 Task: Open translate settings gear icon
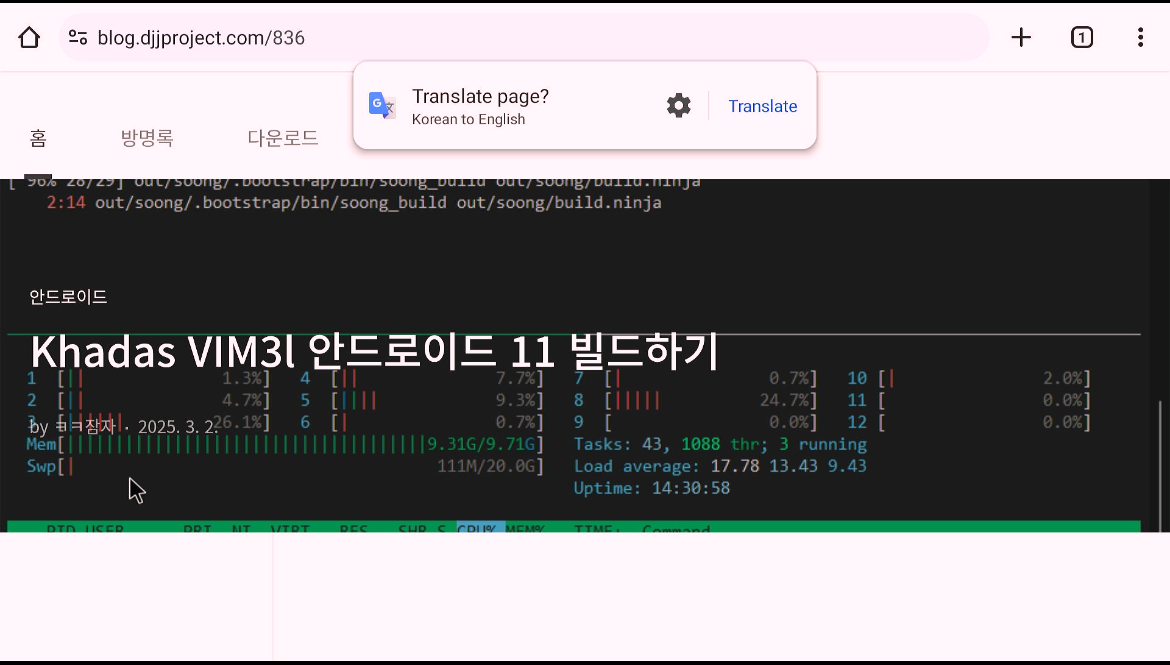tap(678, 106)
